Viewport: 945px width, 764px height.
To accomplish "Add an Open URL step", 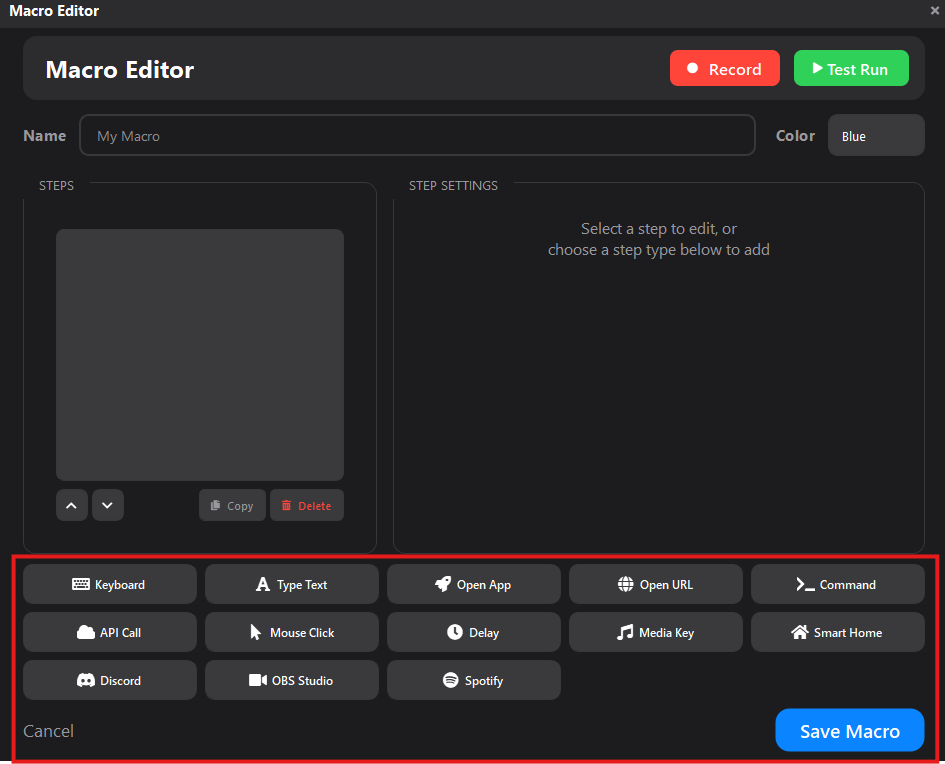I will point(655,584).
